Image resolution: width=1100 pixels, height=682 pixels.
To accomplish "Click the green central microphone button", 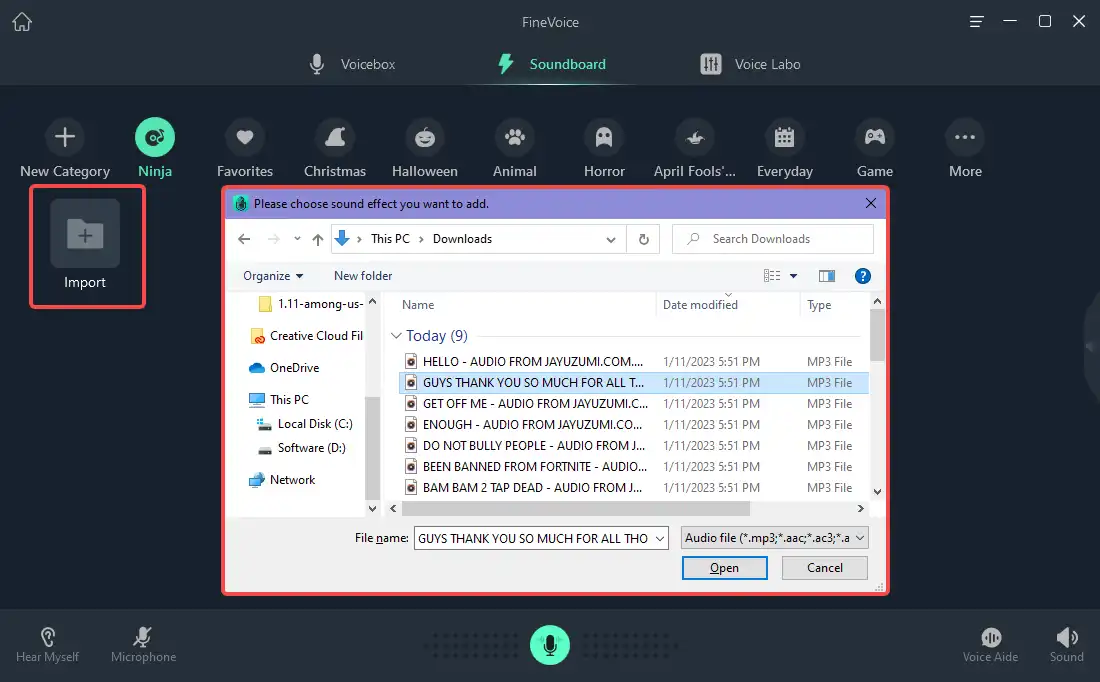I will point(550,645).
